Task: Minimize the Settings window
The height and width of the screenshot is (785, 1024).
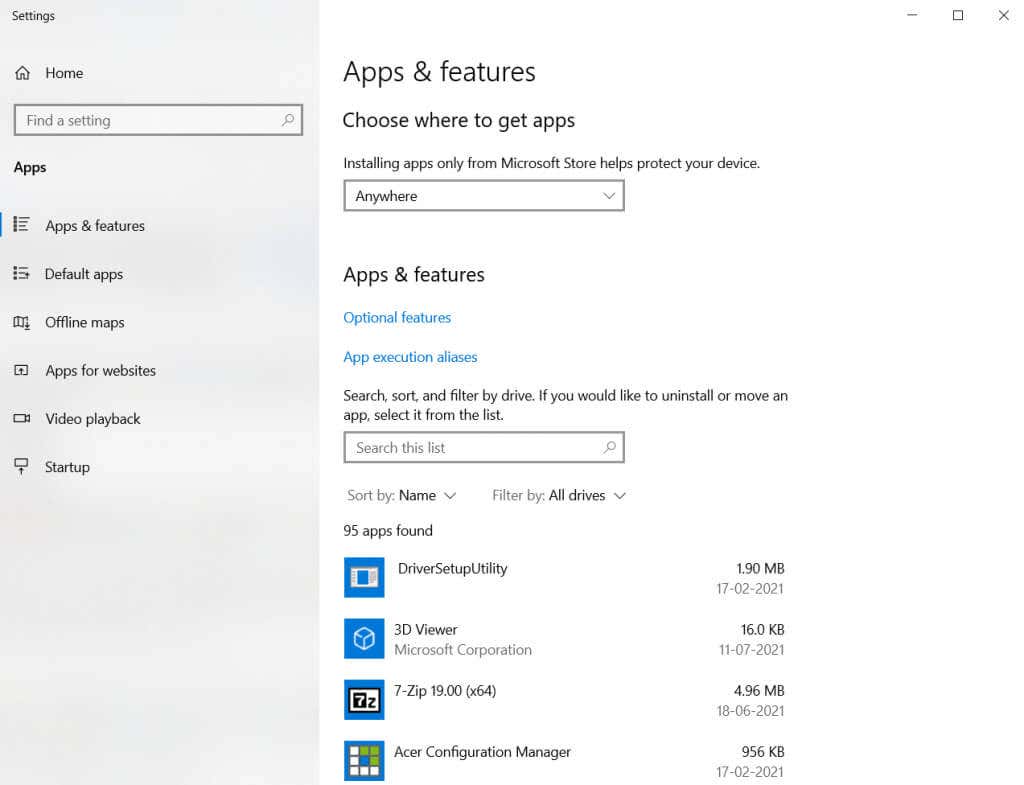Action: point(912,15)
